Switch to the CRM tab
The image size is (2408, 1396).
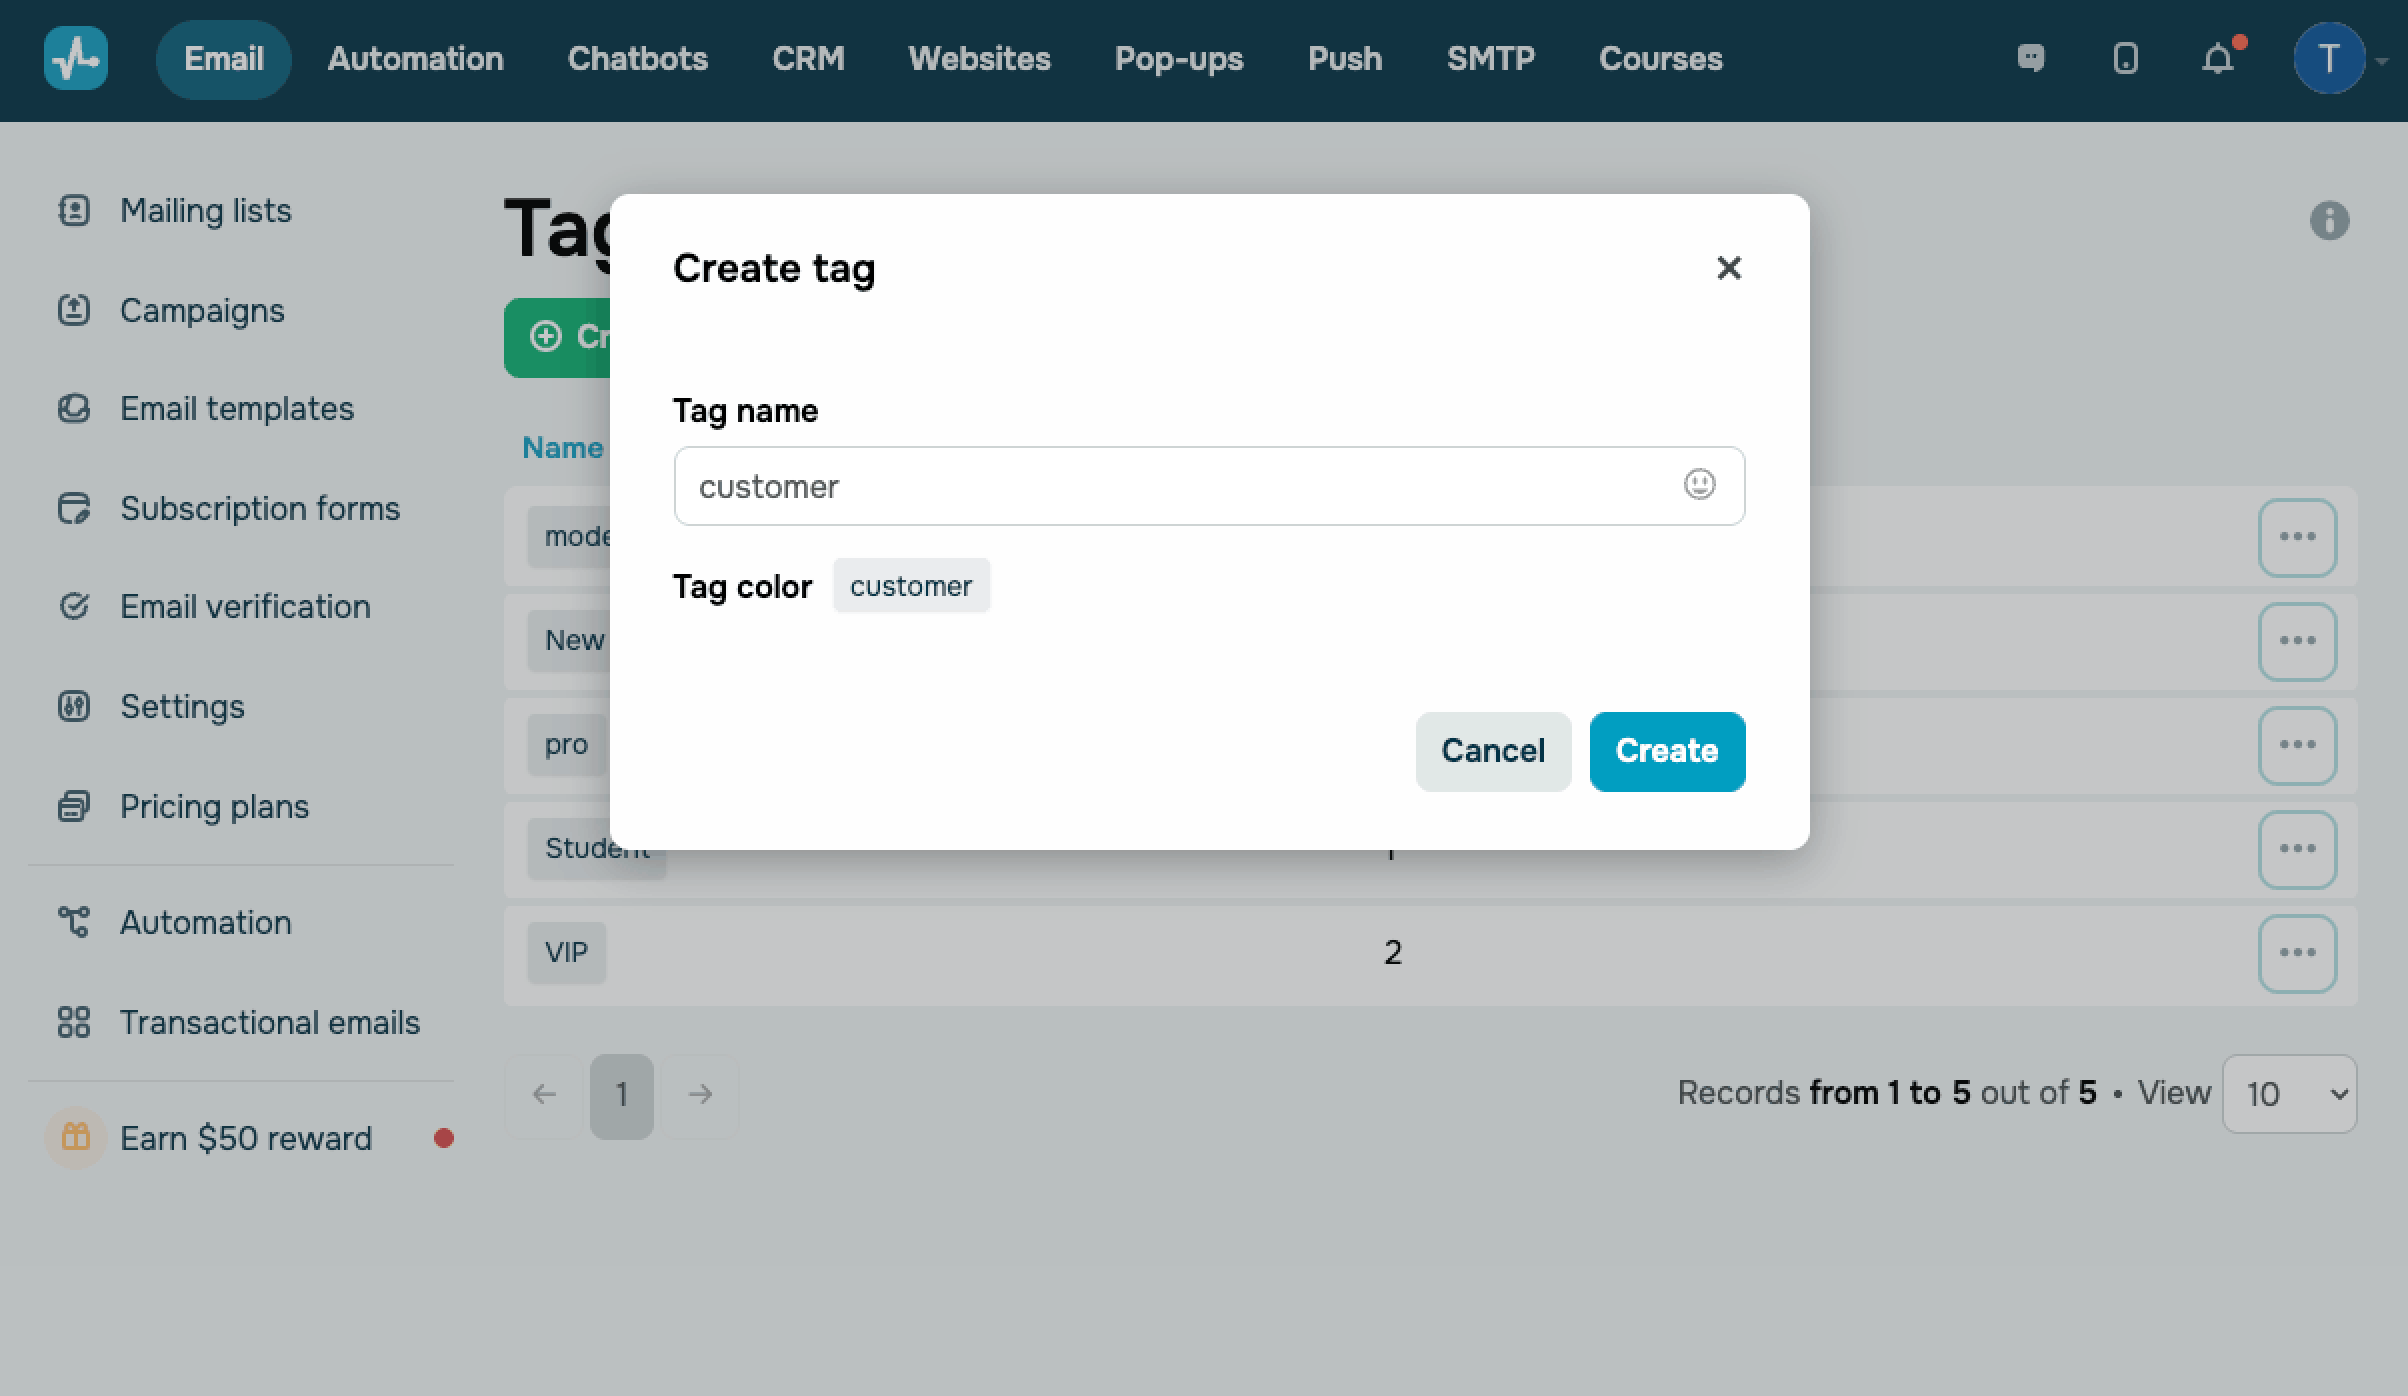pos(808,59)
